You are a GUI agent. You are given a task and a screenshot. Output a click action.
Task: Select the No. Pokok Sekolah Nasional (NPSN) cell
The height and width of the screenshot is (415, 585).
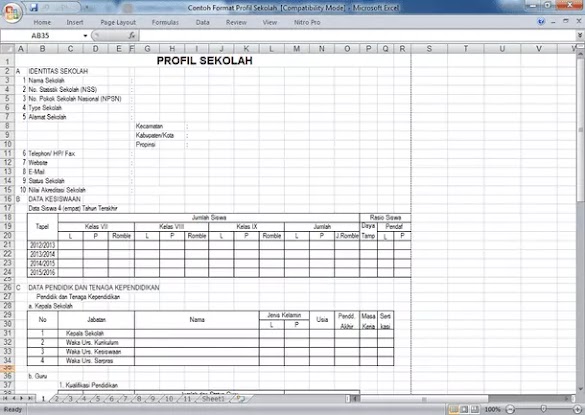coord(75,99)
